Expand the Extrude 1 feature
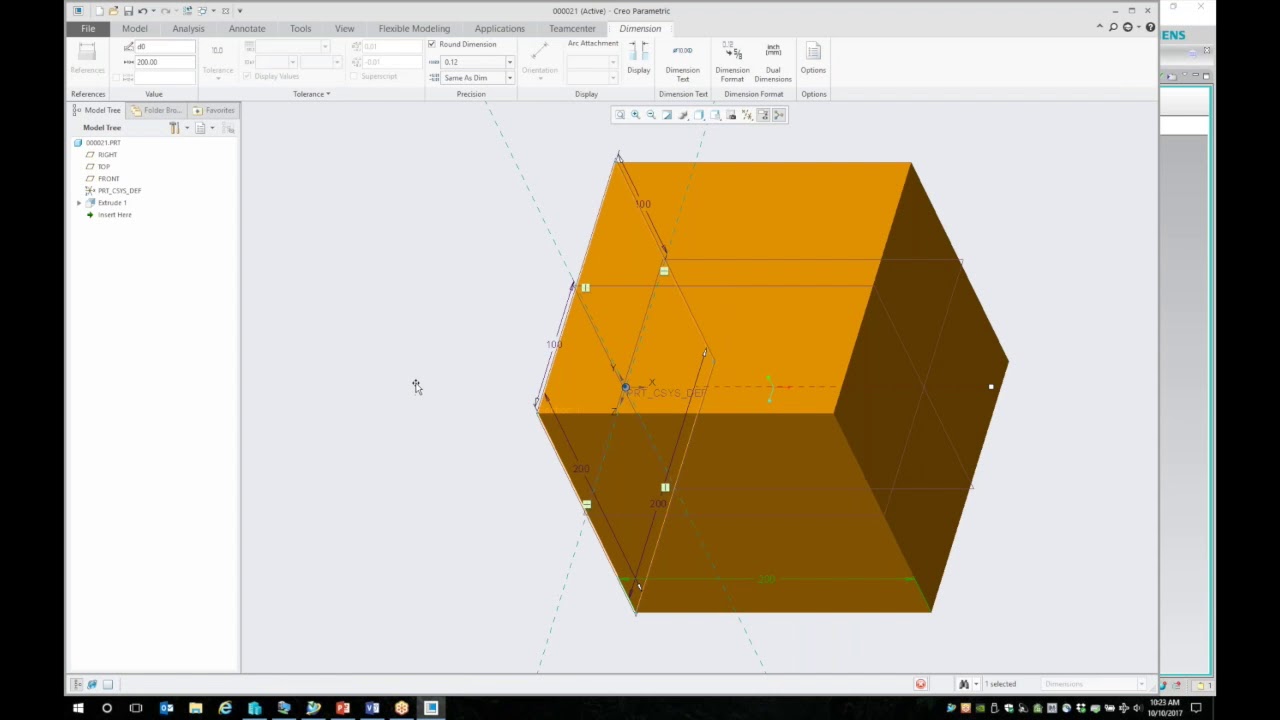Screen dimensions: 1280x720 point(79,203)
